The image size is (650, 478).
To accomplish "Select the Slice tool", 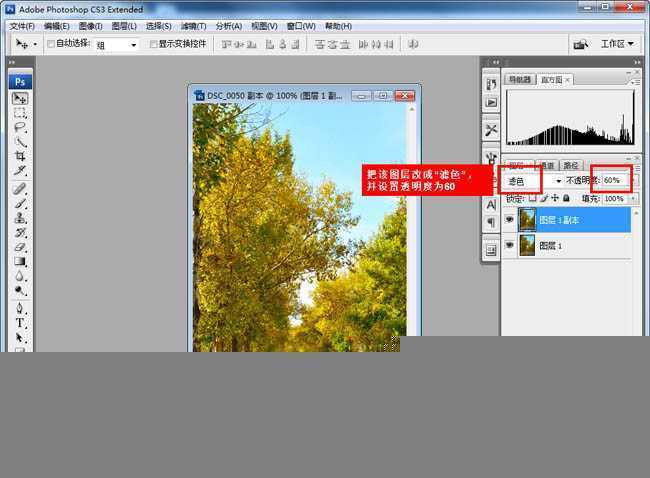I will (20, 170).
